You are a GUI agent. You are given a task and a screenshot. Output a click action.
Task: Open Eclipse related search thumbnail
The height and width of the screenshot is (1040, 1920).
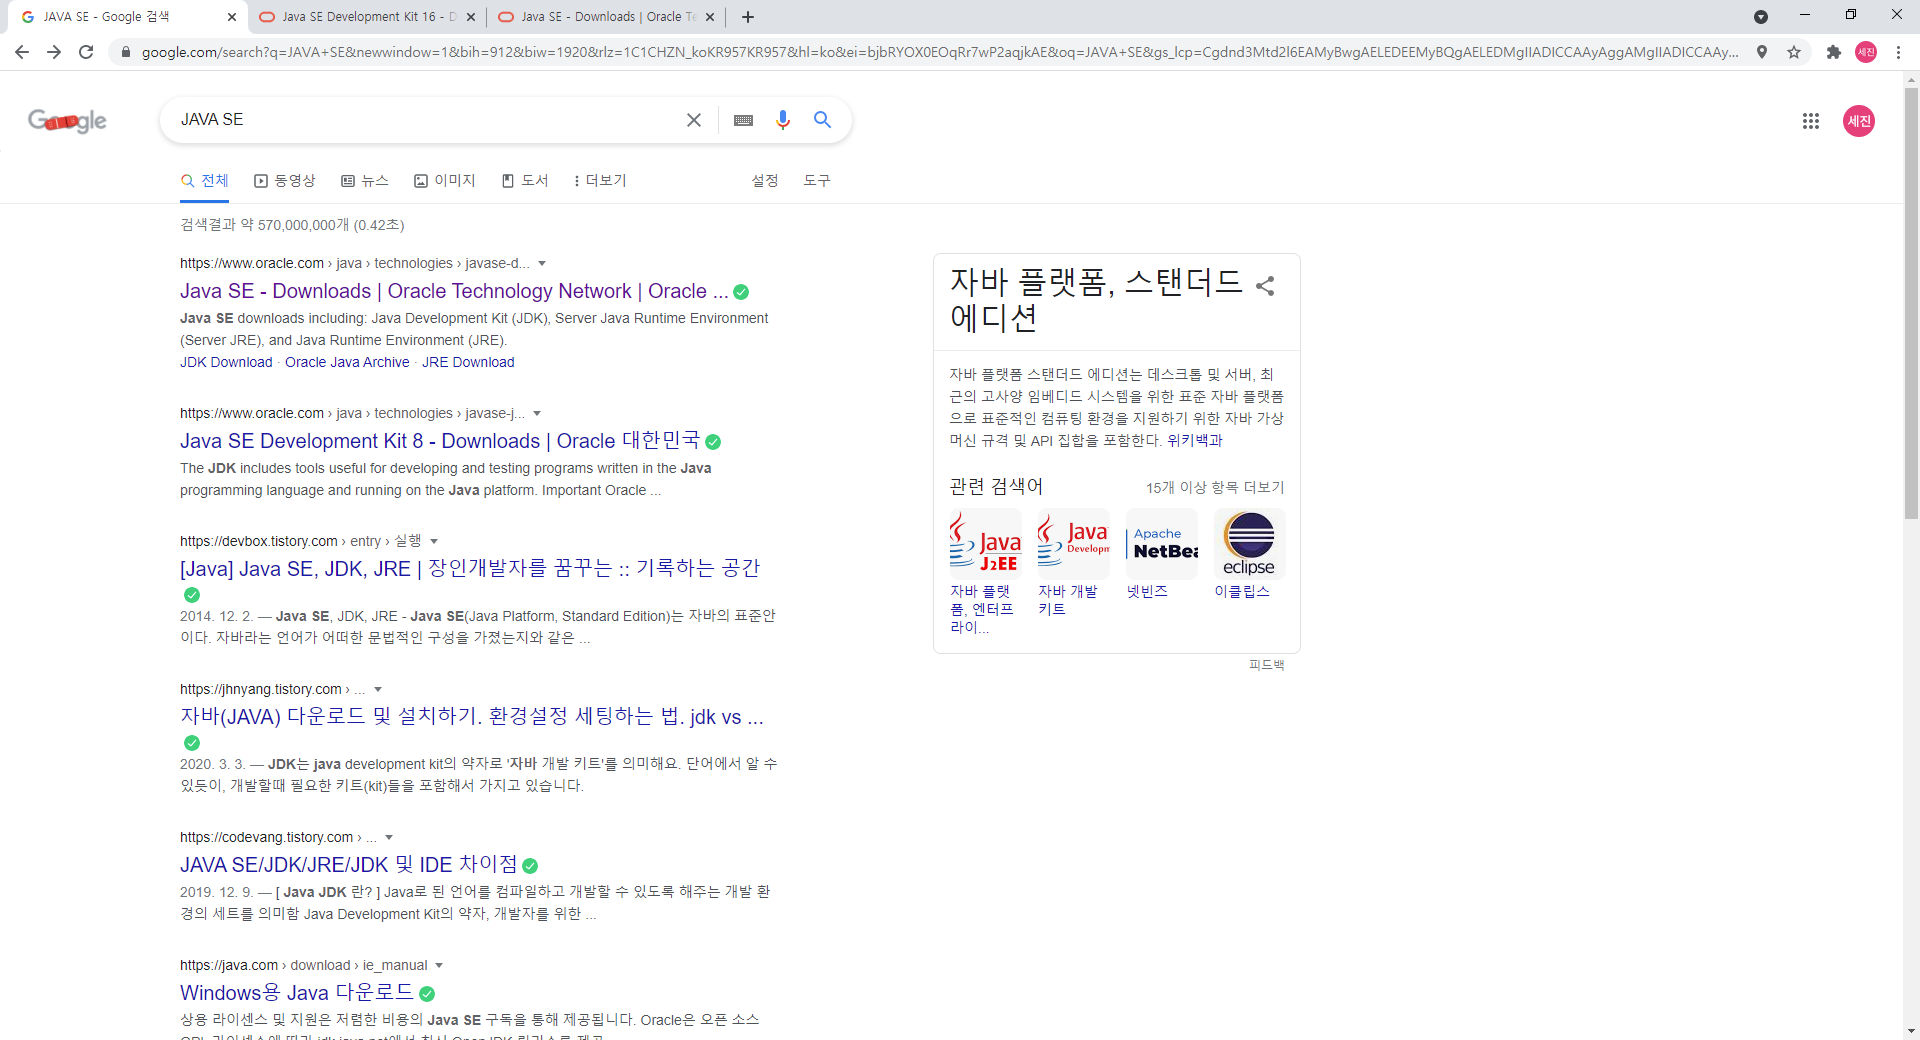click(x=1249, y=543)
